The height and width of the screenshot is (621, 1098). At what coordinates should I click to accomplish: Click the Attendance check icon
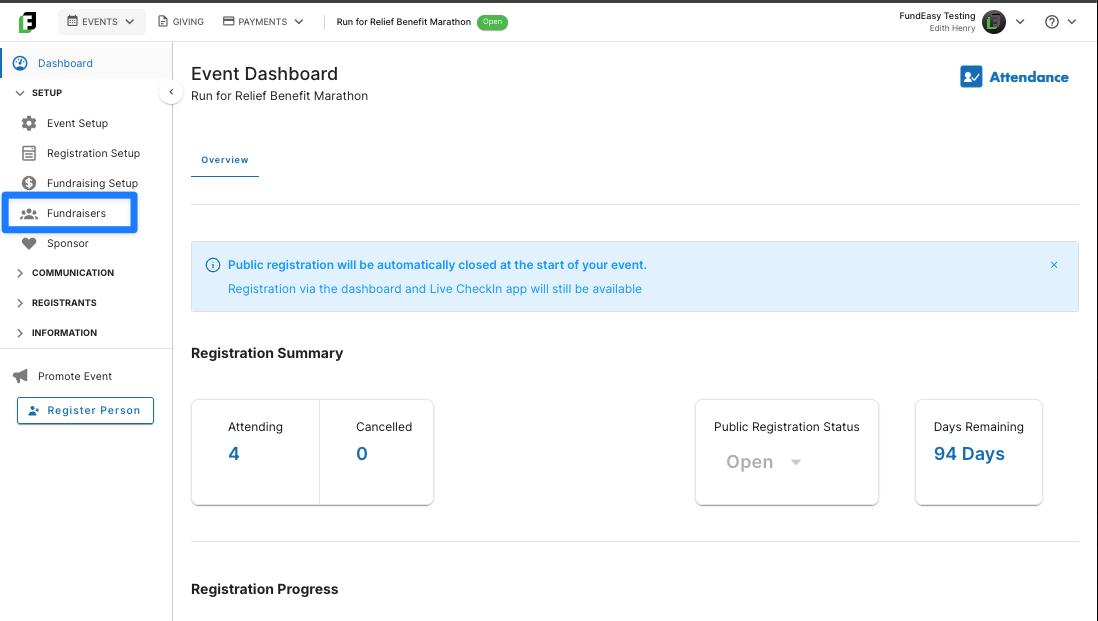pyautogui.click(x=971, y=77)
